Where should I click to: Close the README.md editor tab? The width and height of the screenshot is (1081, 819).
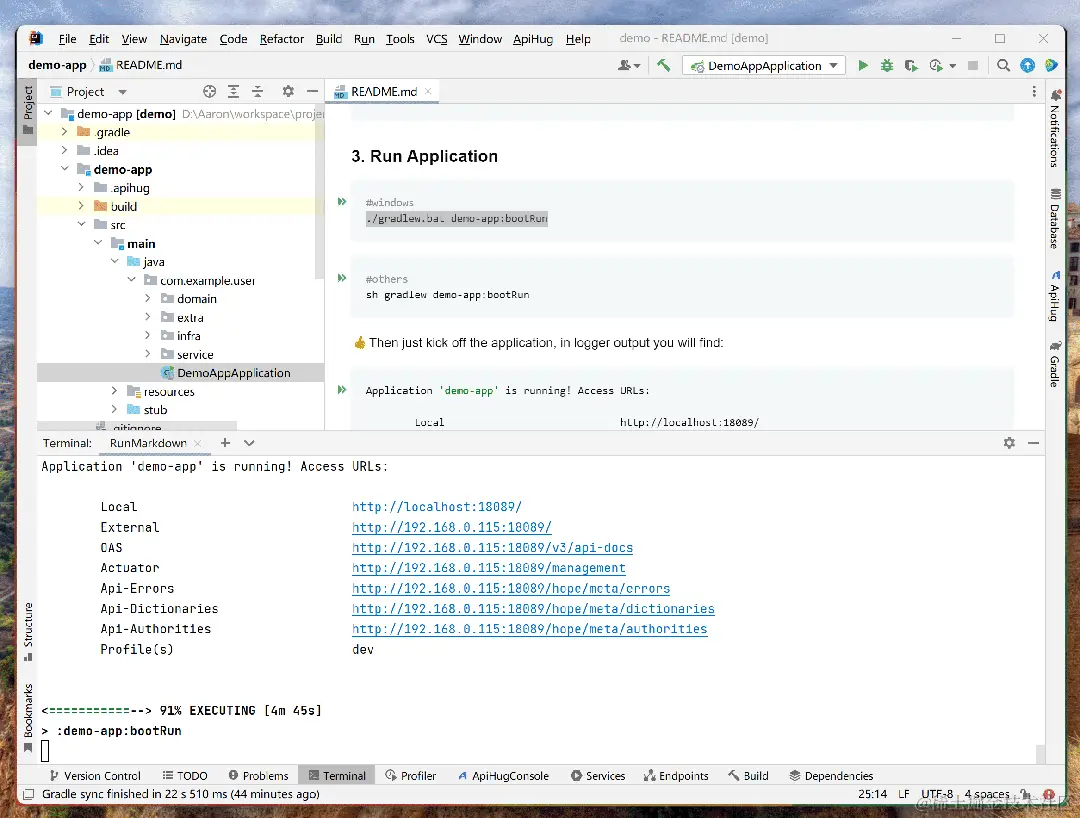(x=428, y=91)
